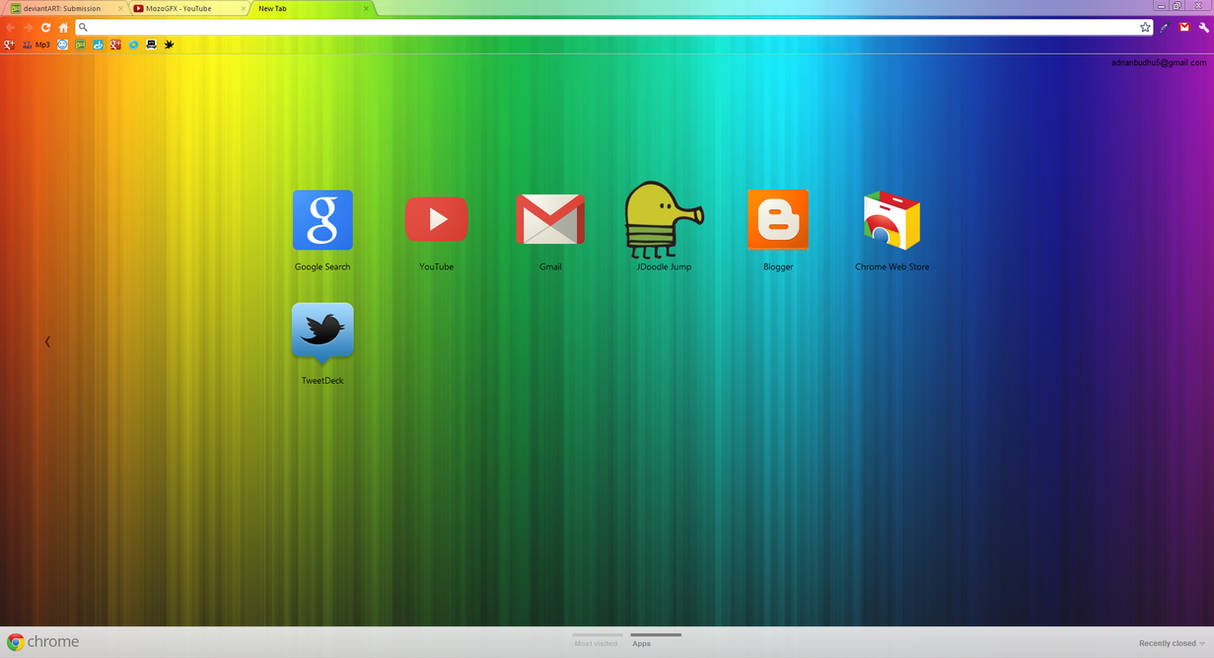Open the feather extension icon
Screen dimensions: 1214x658
tap(1164, 27)
